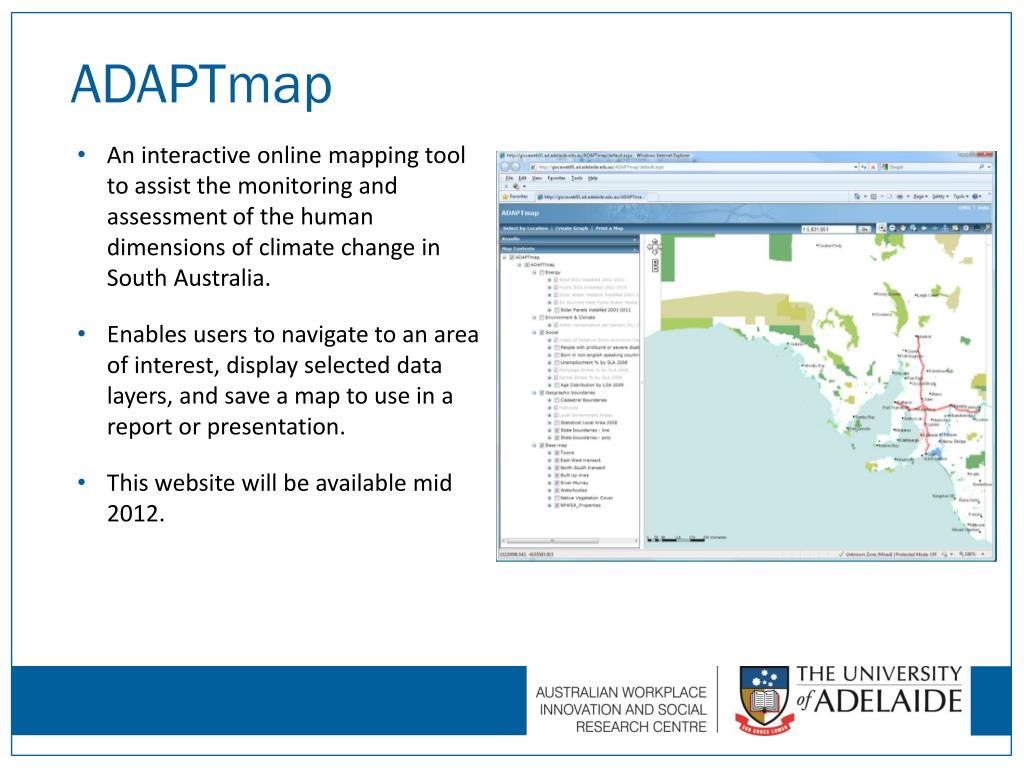Select the open browser tab for ADAPTmap

(591, 197)
